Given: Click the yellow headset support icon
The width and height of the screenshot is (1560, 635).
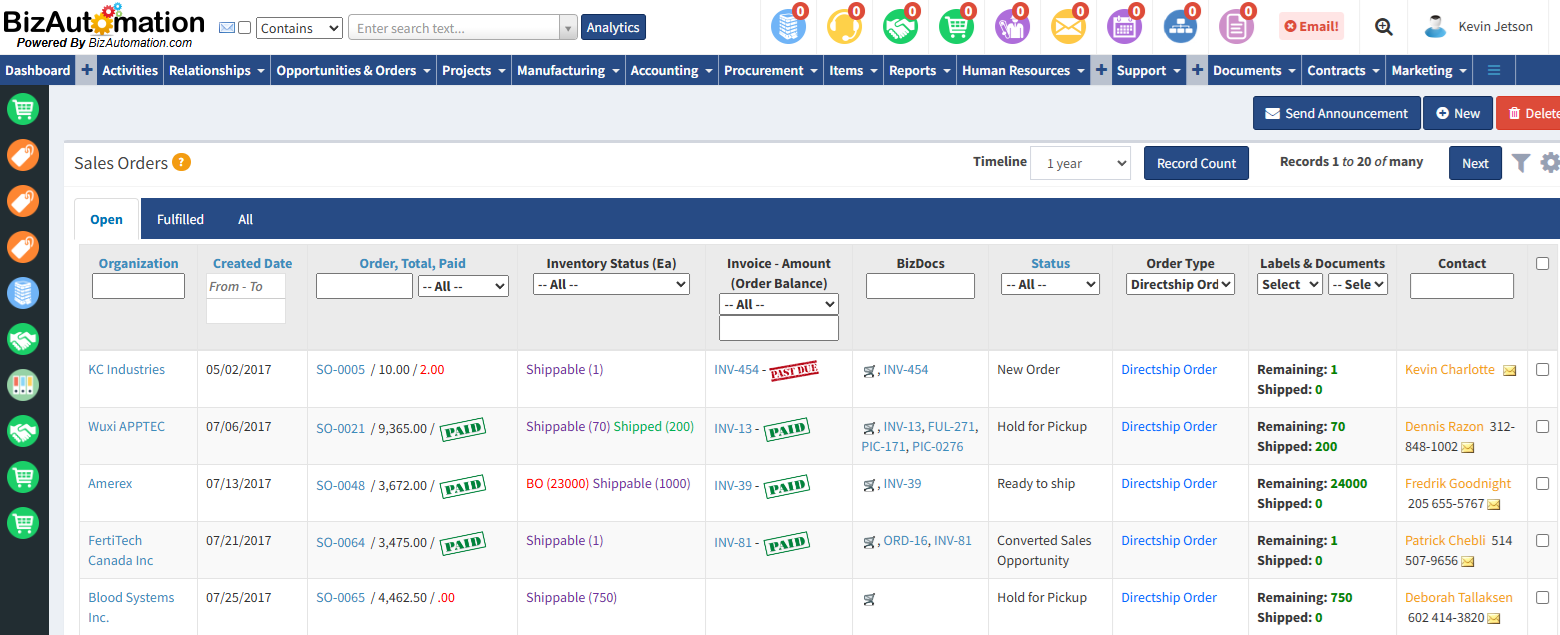Looking at the screenshot, I should (844, 27).
